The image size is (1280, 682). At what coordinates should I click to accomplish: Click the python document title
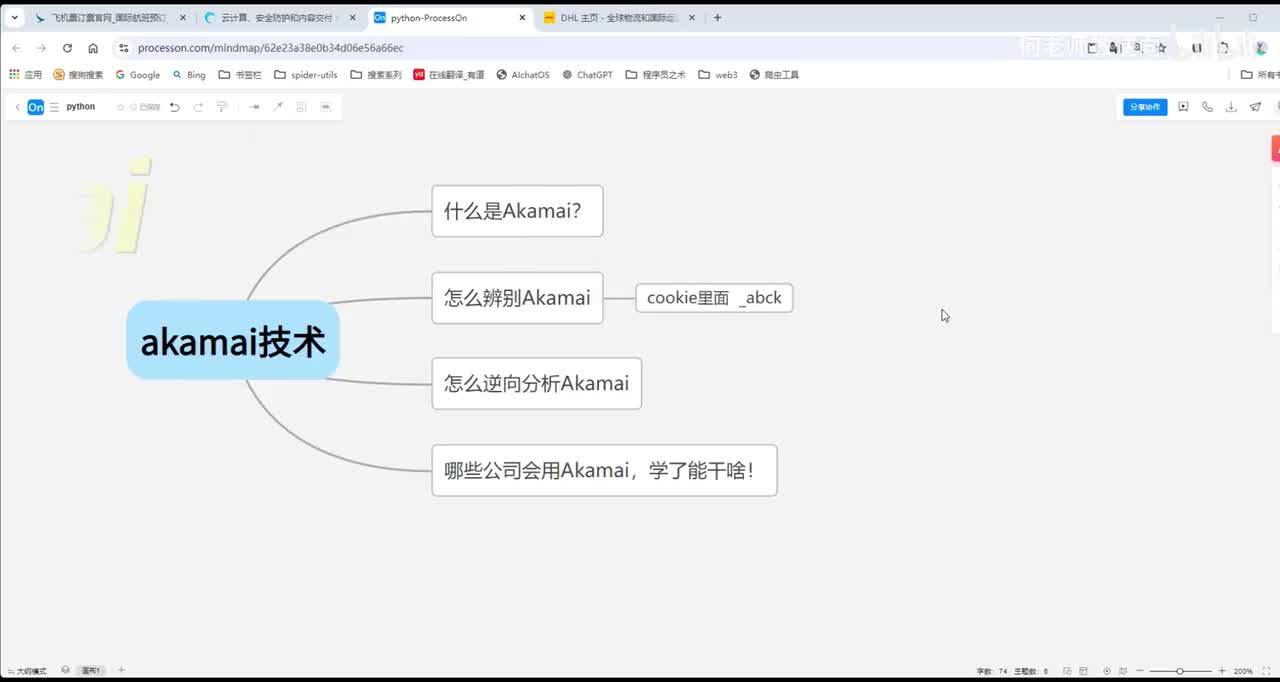pos(81,107)
